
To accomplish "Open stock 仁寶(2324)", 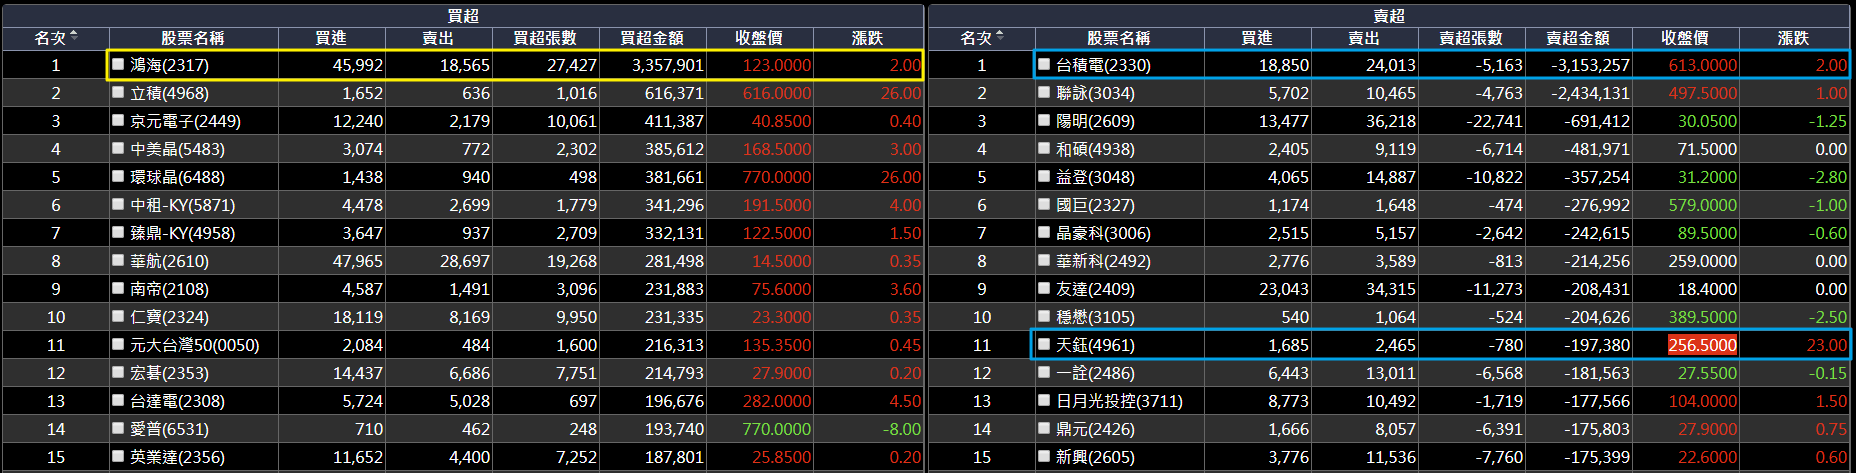I will point(169,317).
